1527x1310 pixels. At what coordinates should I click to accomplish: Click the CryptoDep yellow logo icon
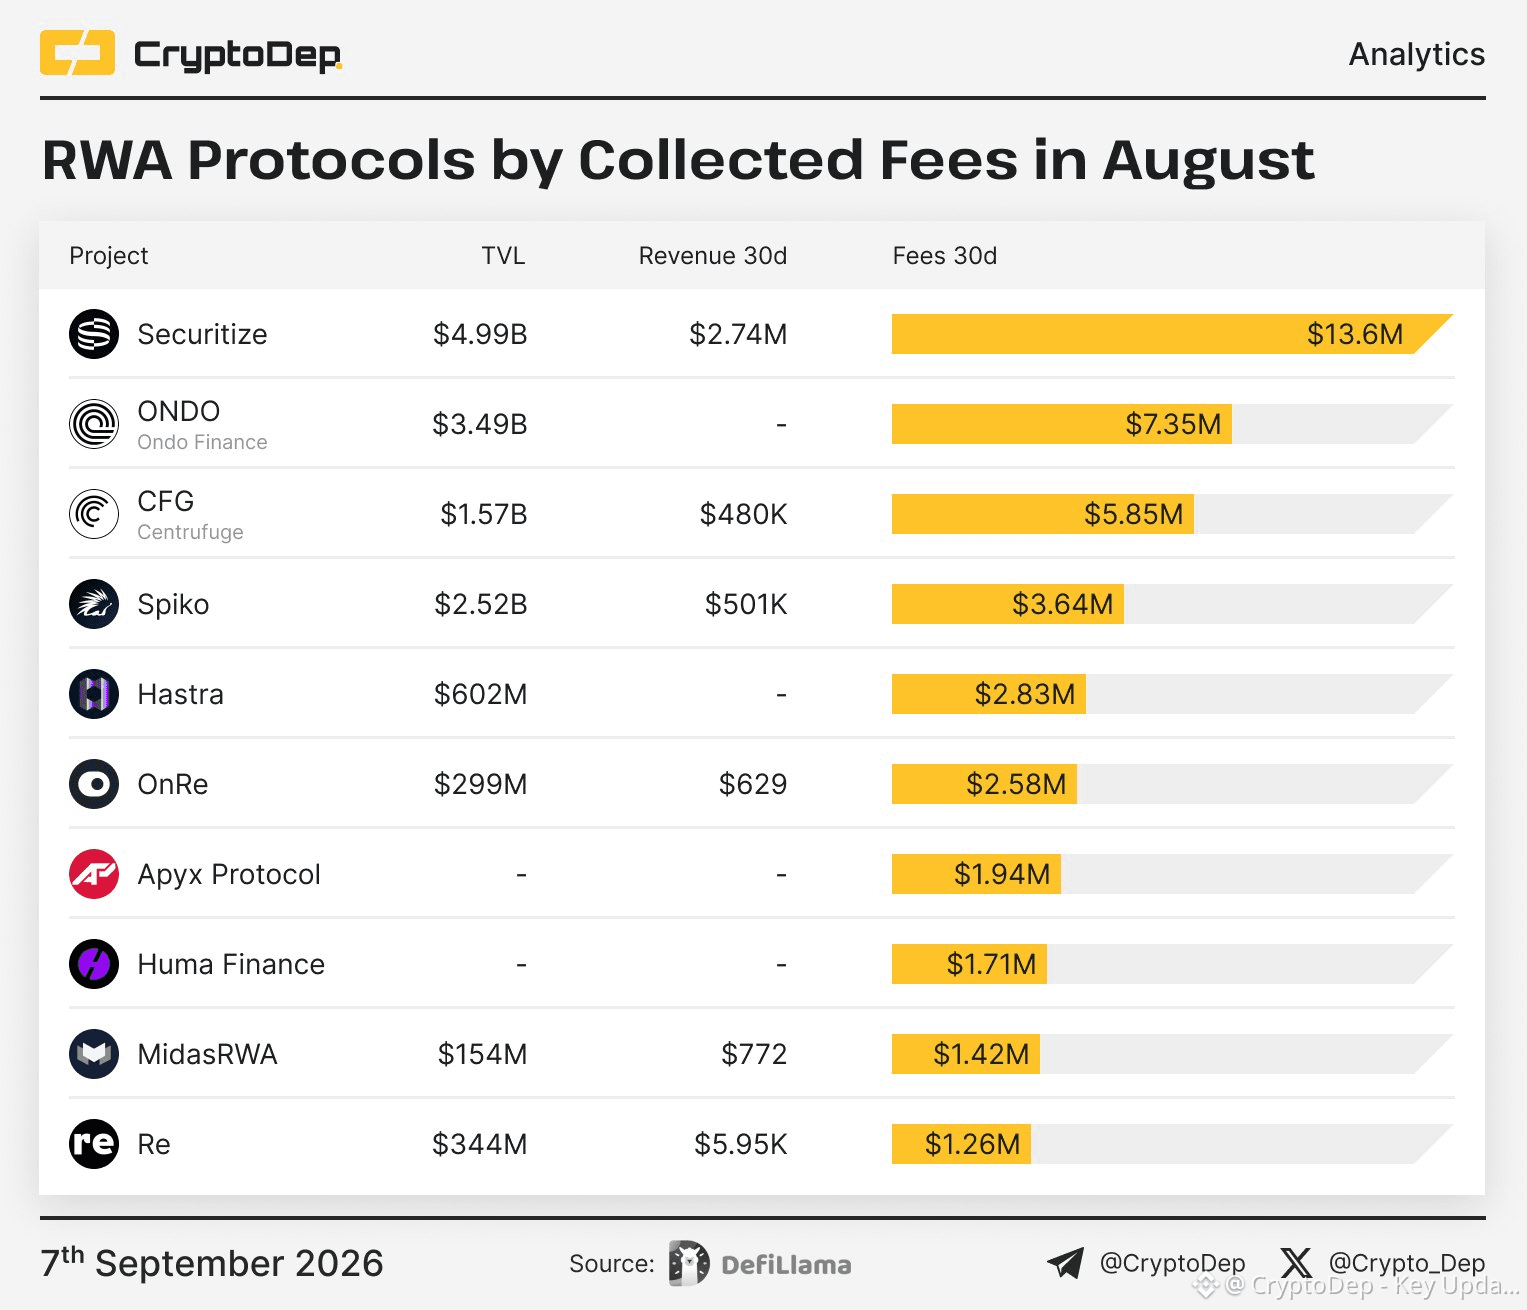coord(77,53)
